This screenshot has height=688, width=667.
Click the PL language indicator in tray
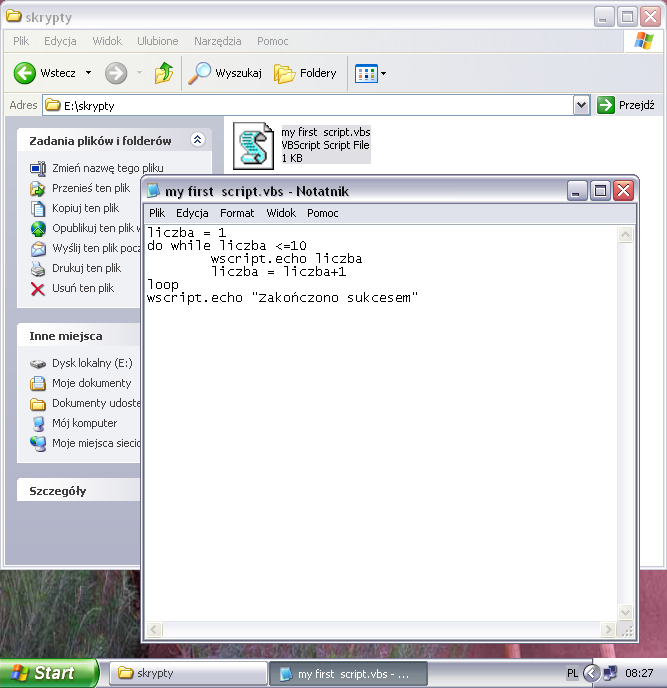(572, 674)
